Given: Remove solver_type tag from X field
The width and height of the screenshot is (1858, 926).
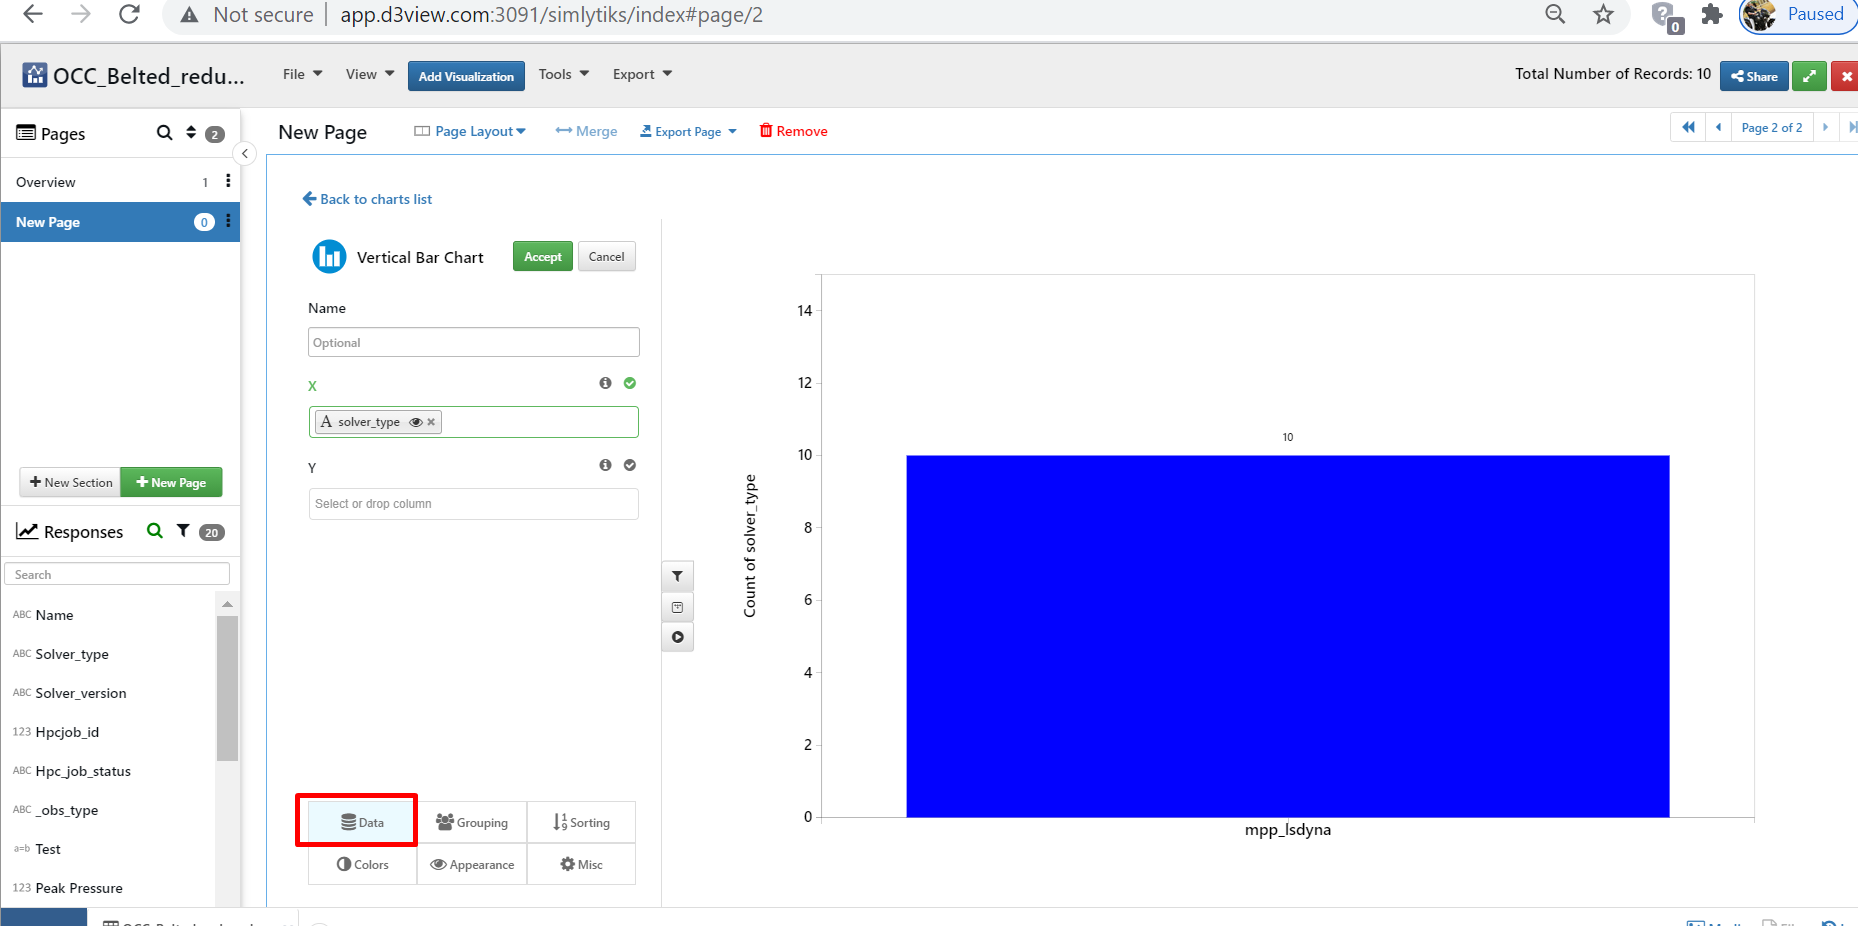Looking at the screenshot, I should 431,422.
